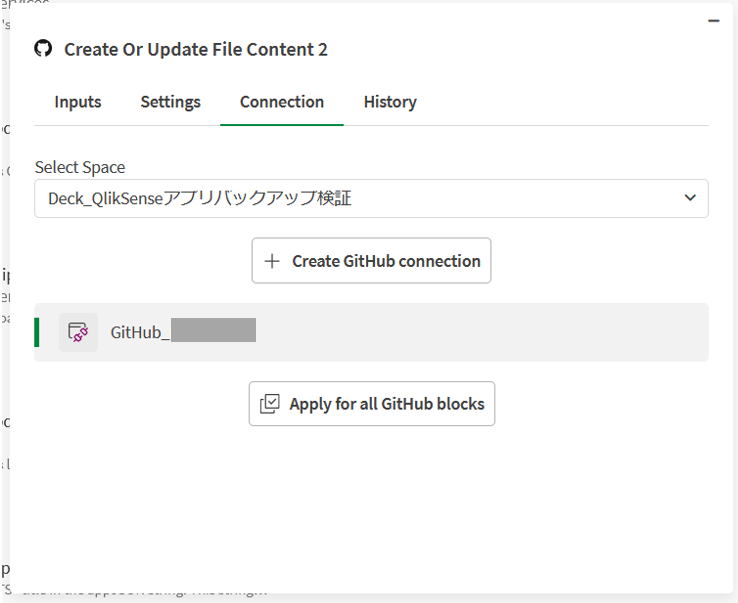Screen dimensions: 738x603
Task: Apply connection for all GitHub blocks
Action: pyautogui.click(x=371, y=403)
